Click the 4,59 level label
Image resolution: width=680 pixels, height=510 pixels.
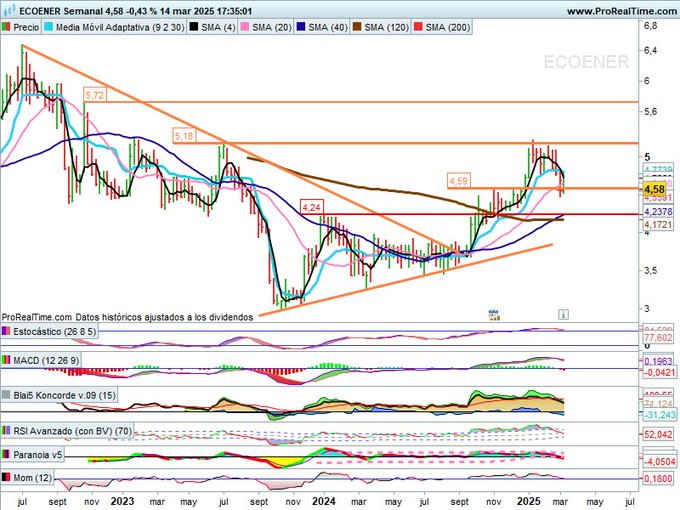pos(458,181)
